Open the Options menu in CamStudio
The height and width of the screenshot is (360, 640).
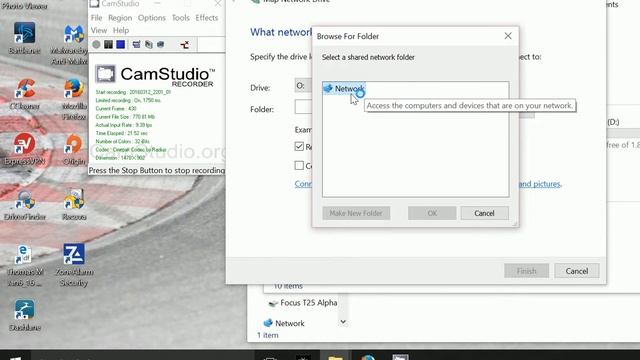tap(151, 18)
